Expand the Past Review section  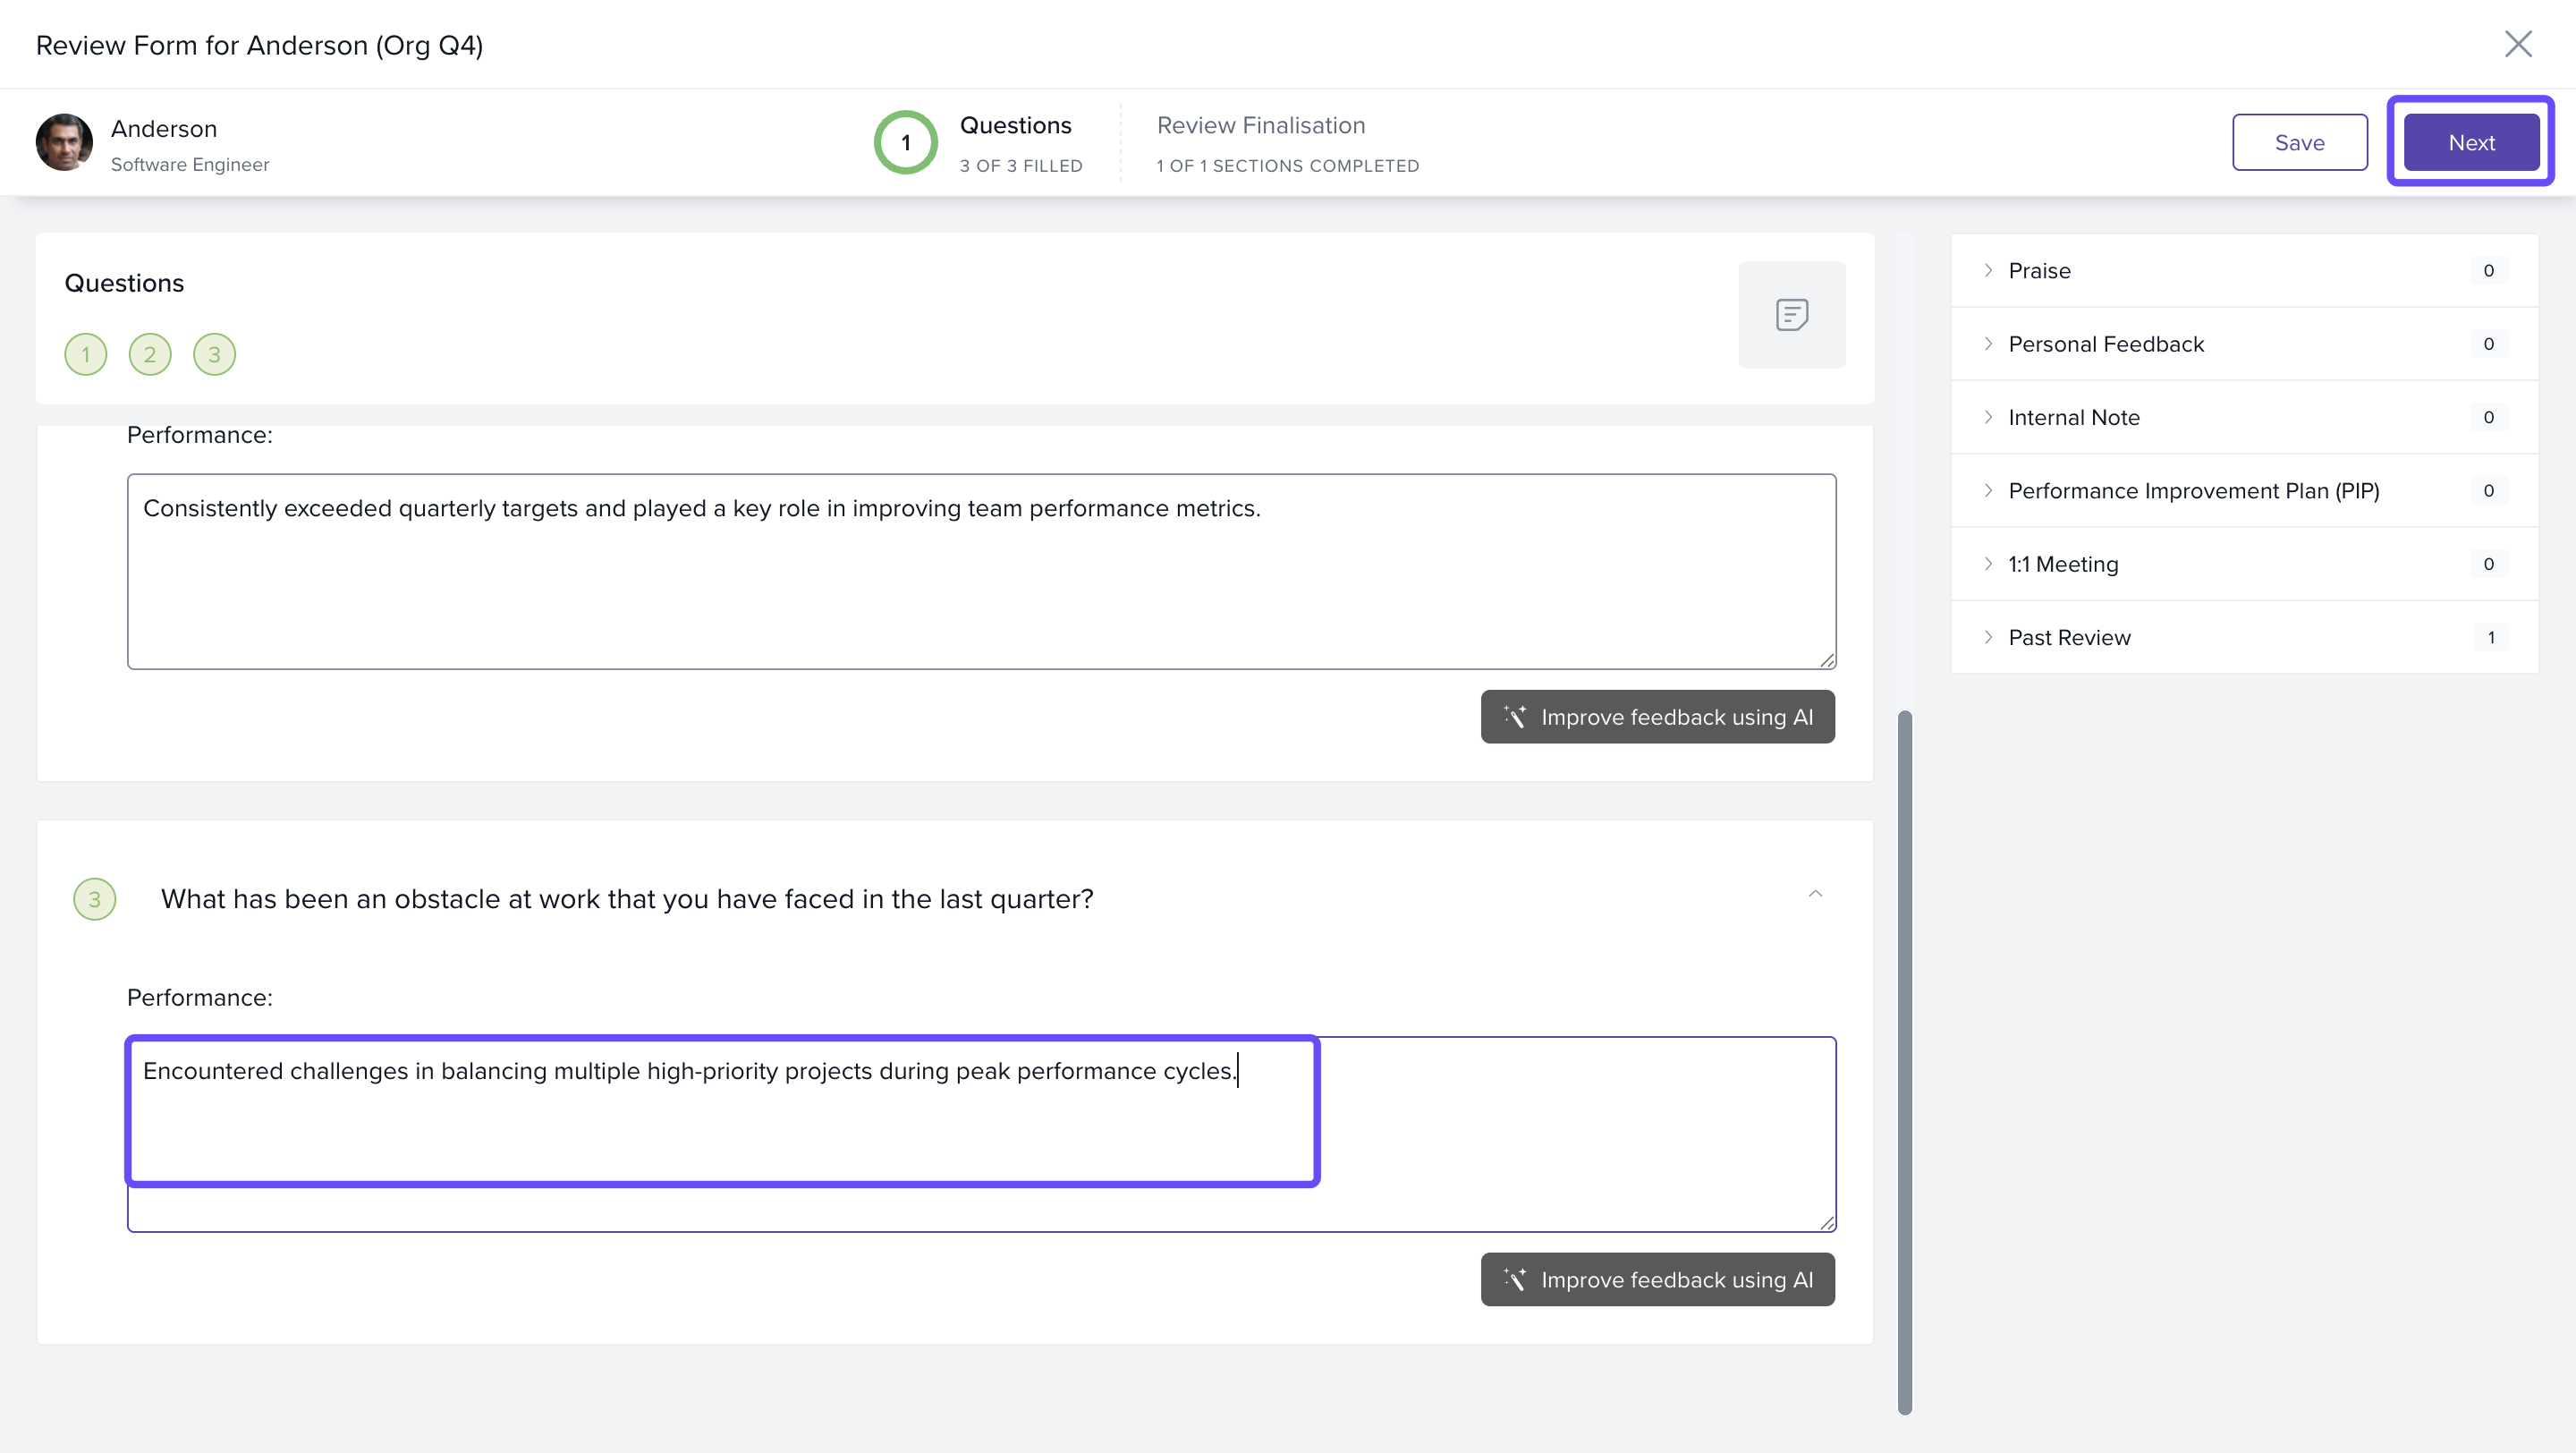(x=2068, y=637)
